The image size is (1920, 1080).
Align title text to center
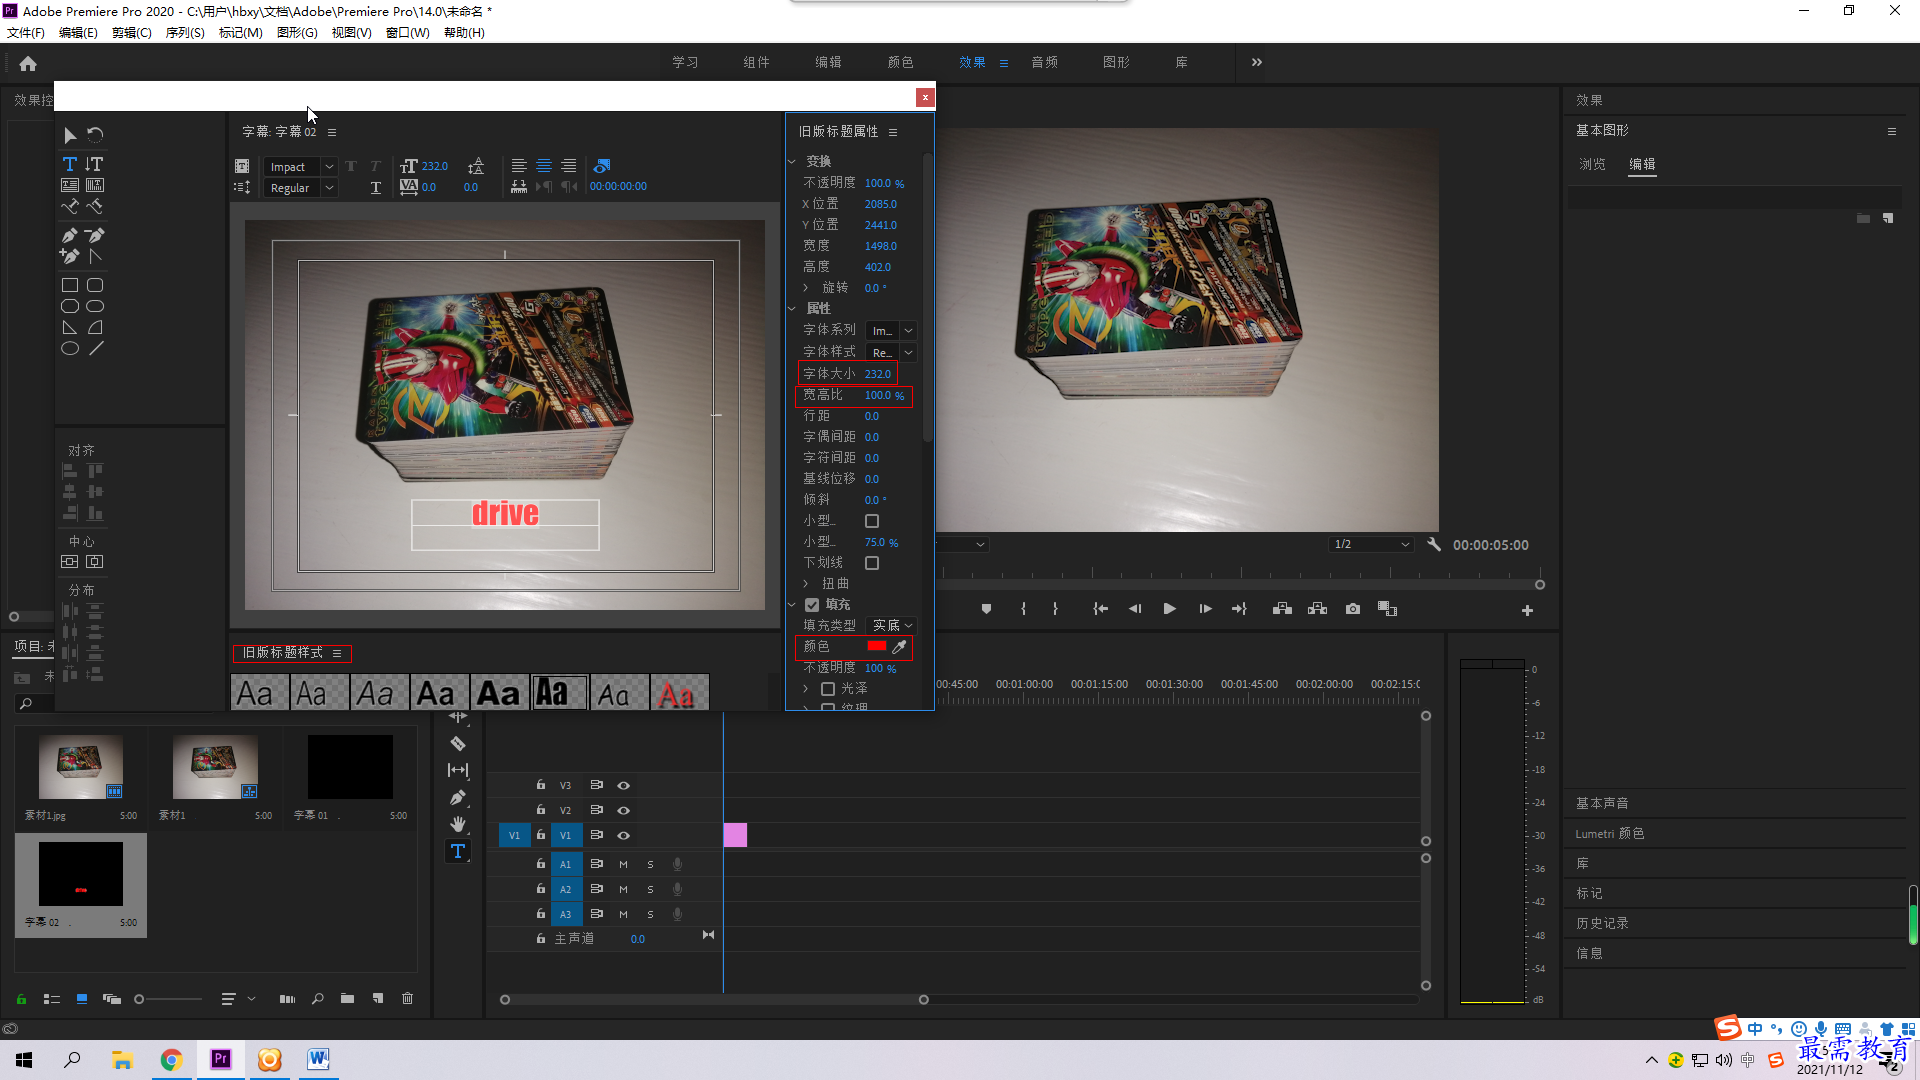544,166
